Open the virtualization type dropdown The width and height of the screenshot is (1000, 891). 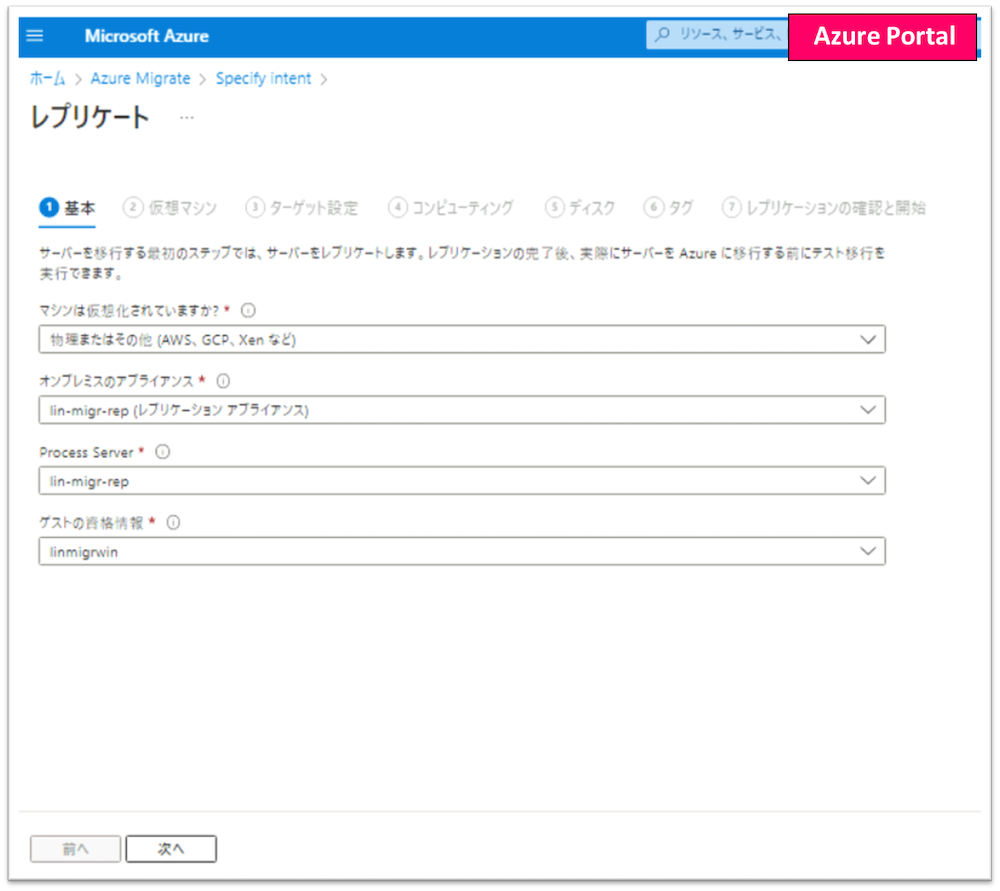pyautogui.click(x=462, y=339)
